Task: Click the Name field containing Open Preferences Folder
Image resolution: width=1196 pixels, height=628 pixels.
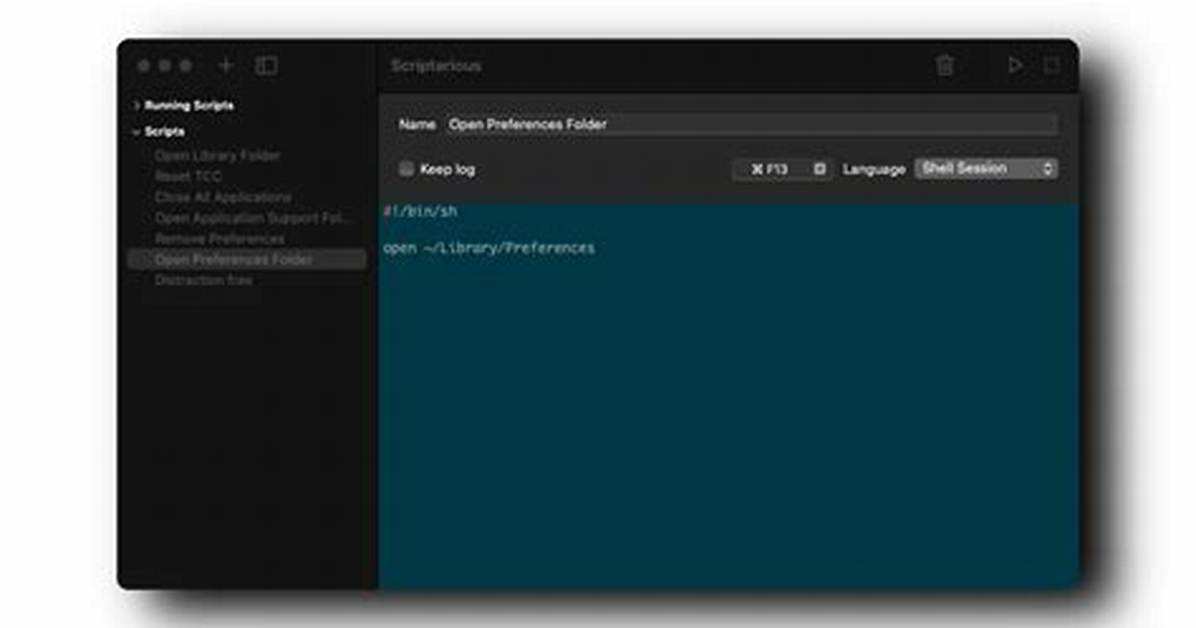Action: [751, 124]
